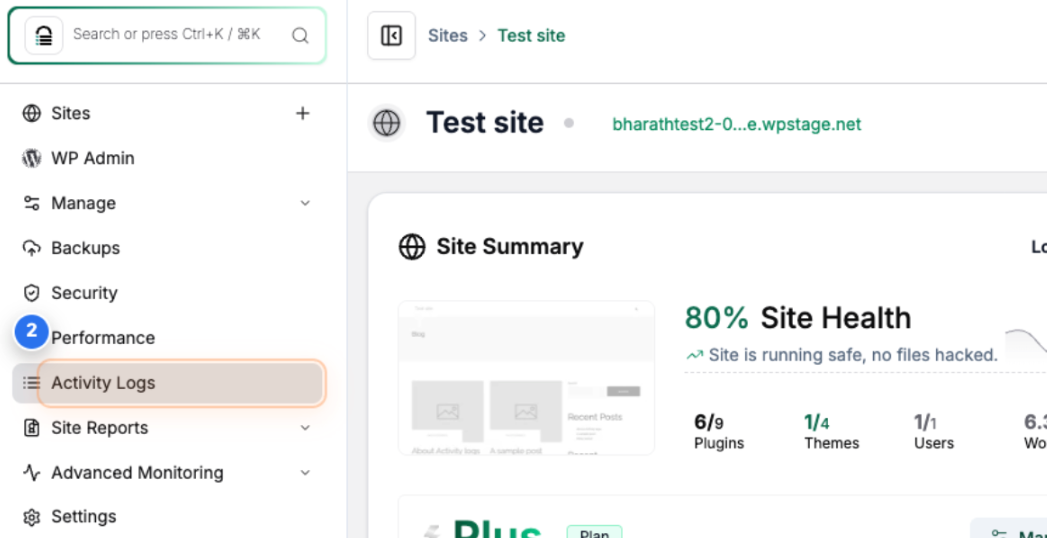Click the 1/1 Users stat
The image size is (1047, 538).
click(x=933, y=431)
